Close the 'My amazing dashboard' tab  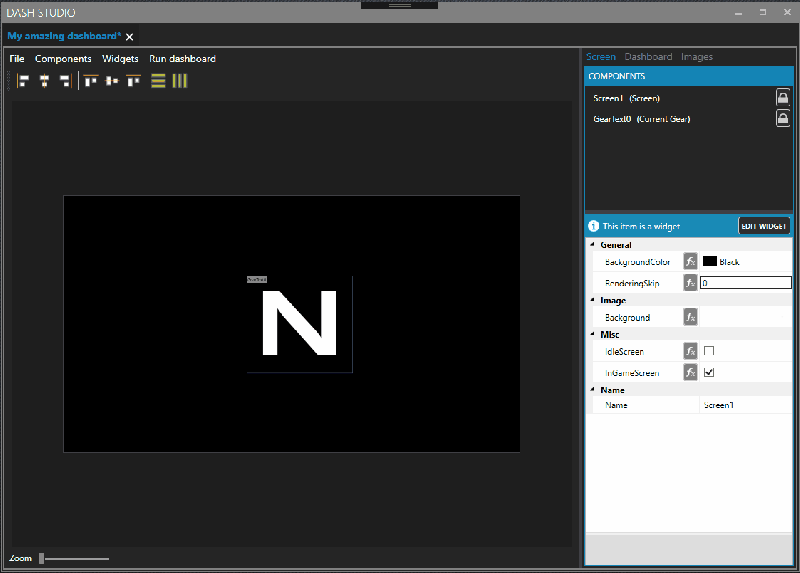pyautogui.click(x=130, y=37)
